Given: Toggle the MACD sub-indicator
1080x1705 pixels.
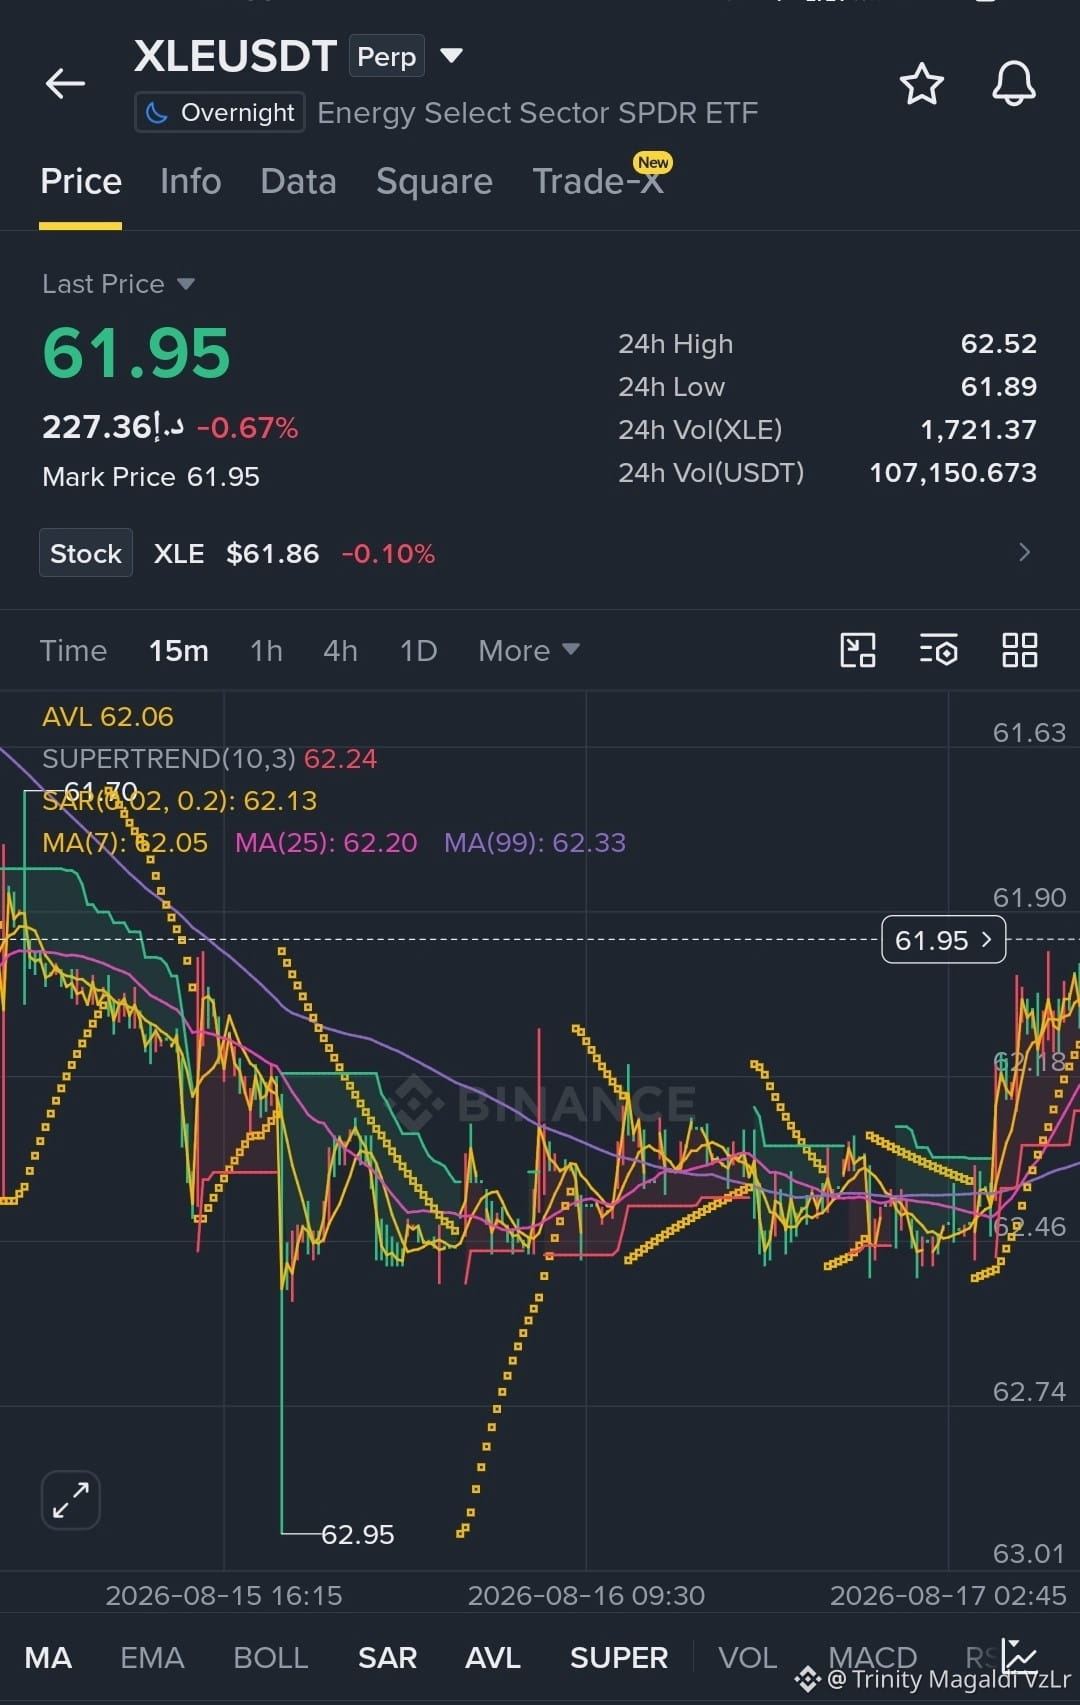Looking at the screenshot, I should [x=872, y=1657].
